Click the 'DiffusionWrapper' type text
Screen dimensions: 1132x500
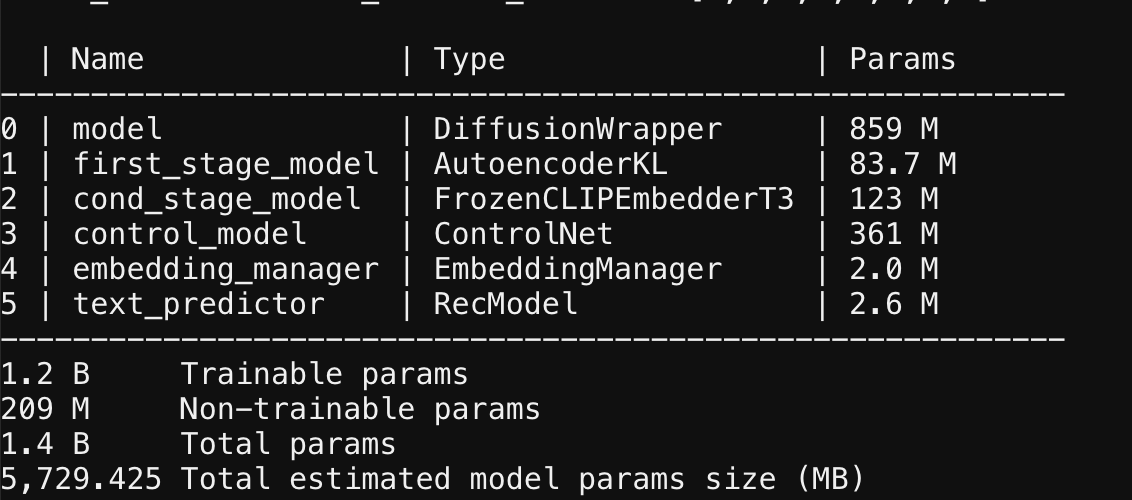pos(577,129)
